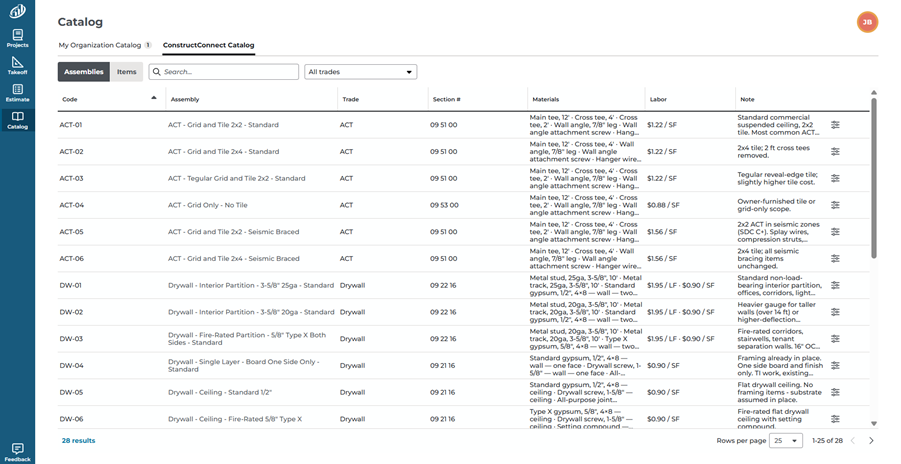This screenshot has height=464, width=901.
Task: Click the DW-01 code cell
Action: 71,285
